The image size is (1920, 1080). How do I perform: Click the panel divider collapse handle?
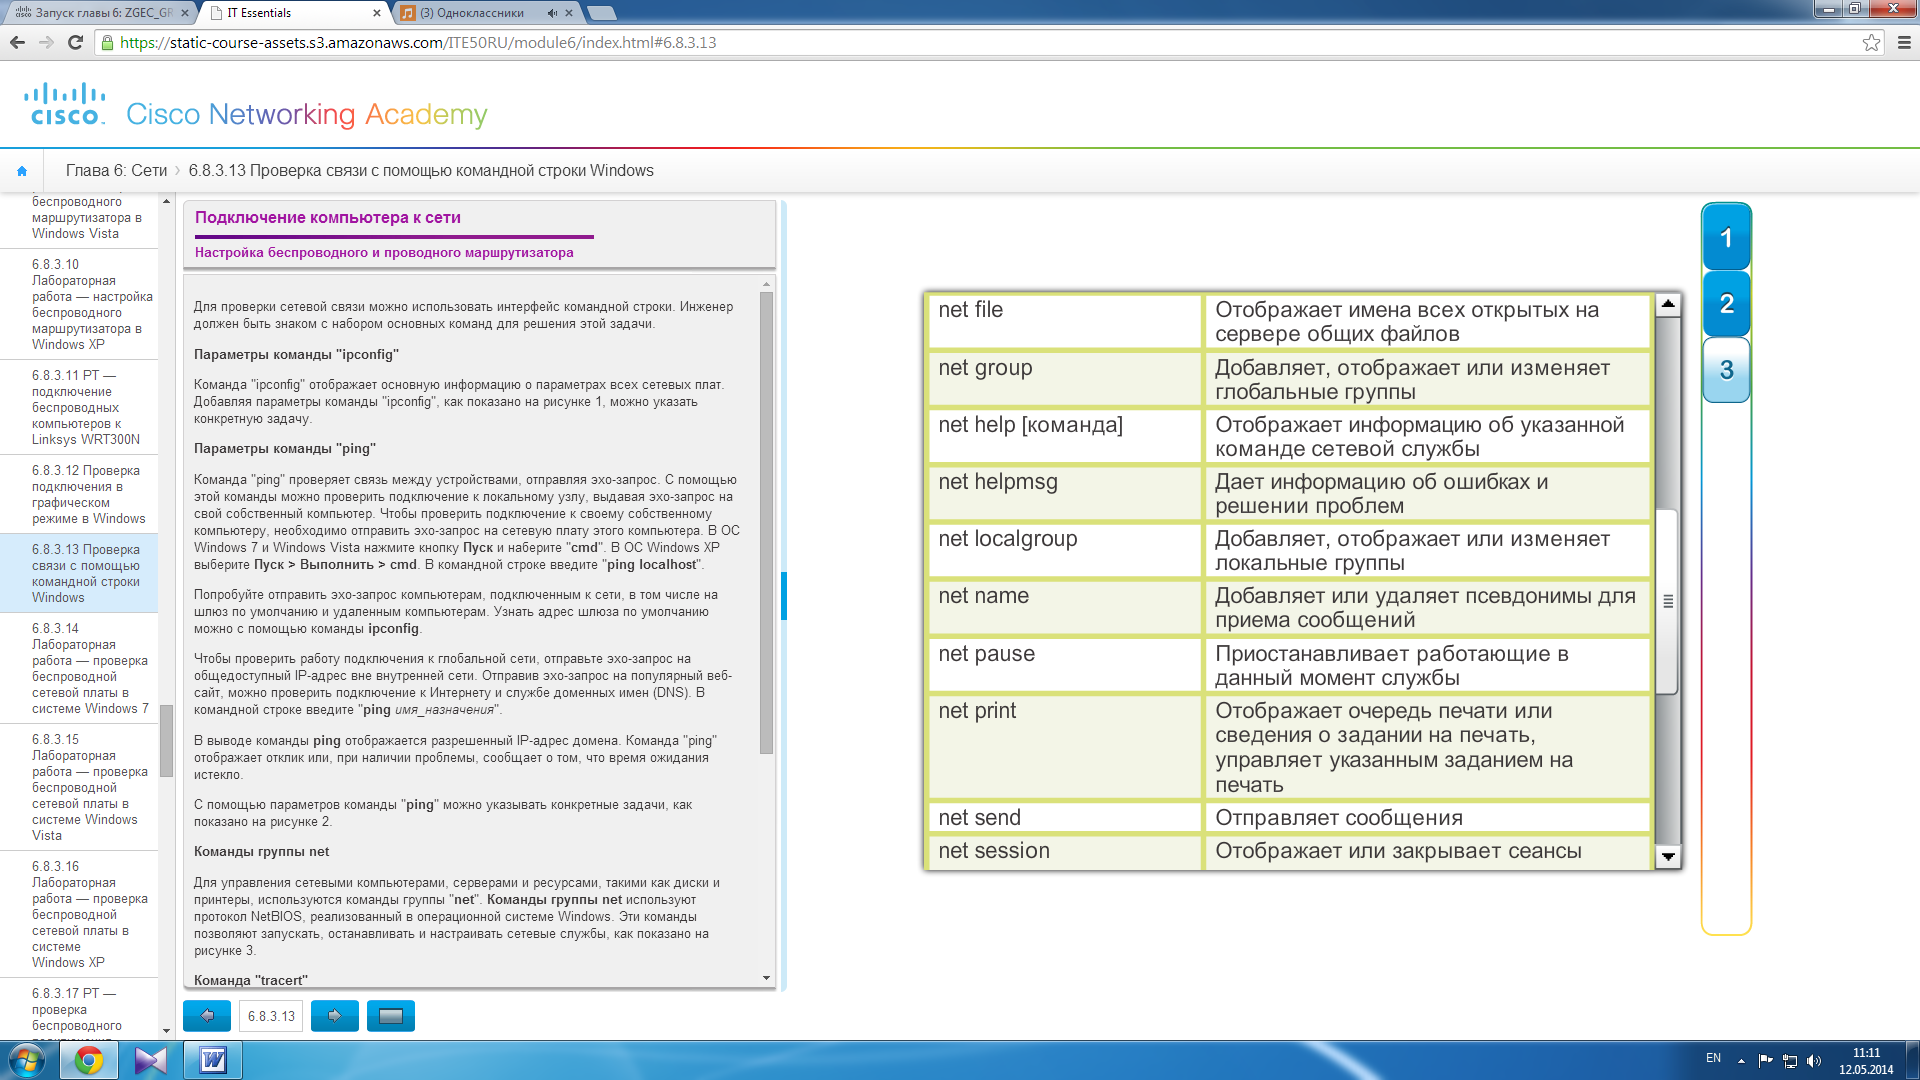pos(784,596)
